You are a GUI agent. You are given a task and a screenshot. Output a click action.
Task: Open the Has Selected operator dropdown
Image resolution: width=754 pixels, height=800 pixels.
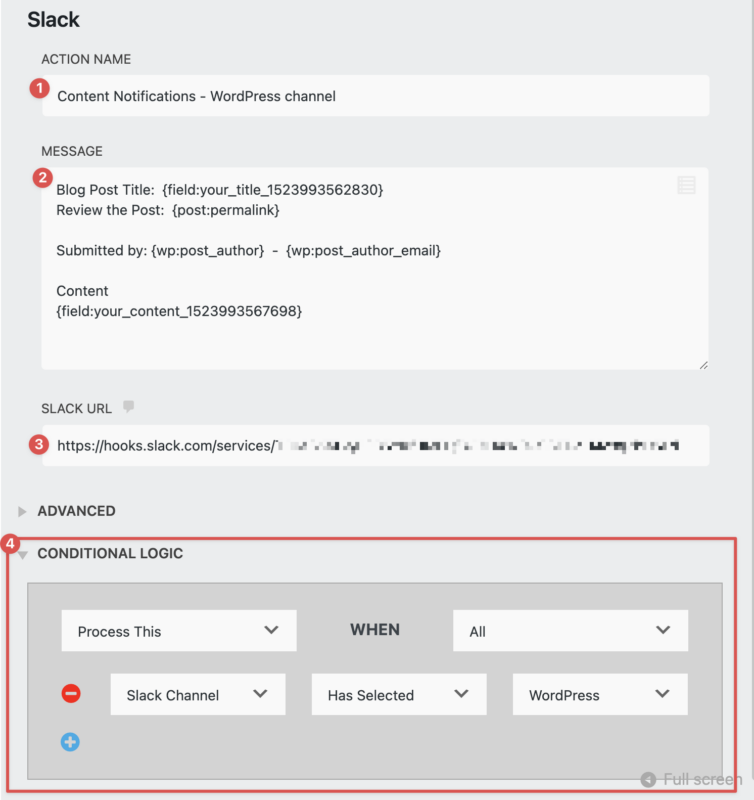coord(398,693)
